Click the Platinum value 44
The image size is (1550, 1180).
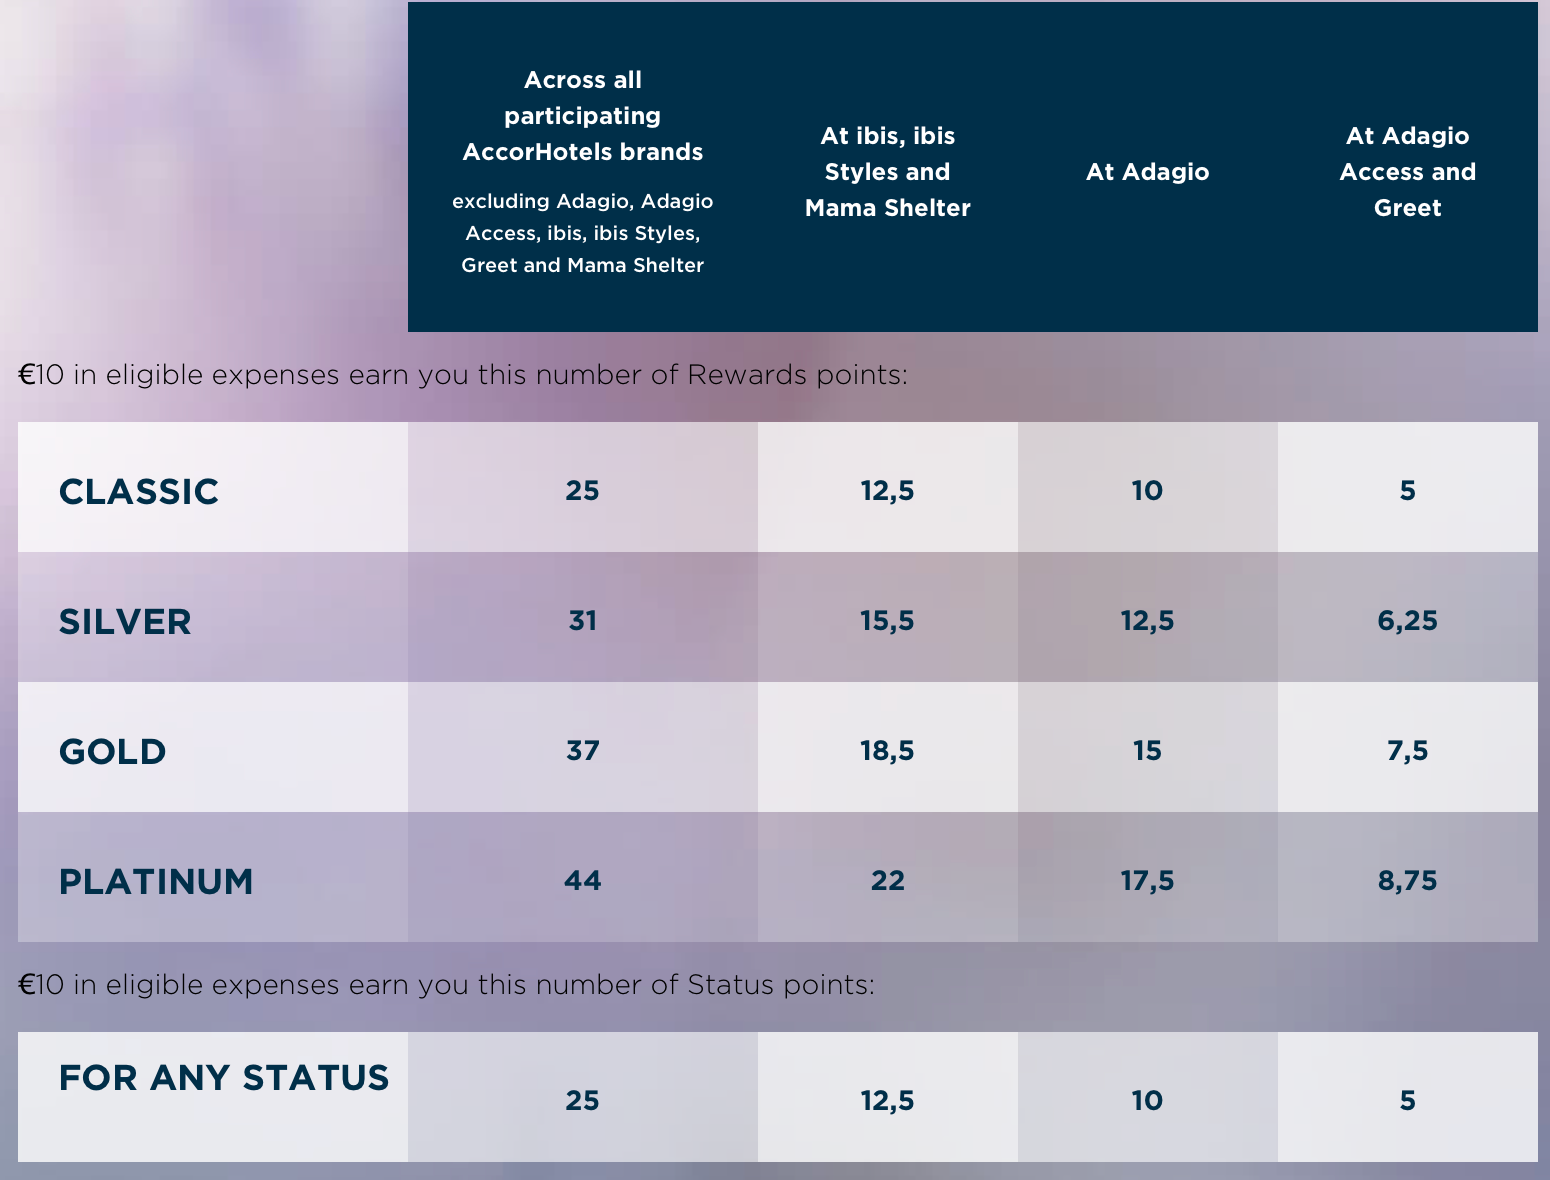[x=583, y=880]
